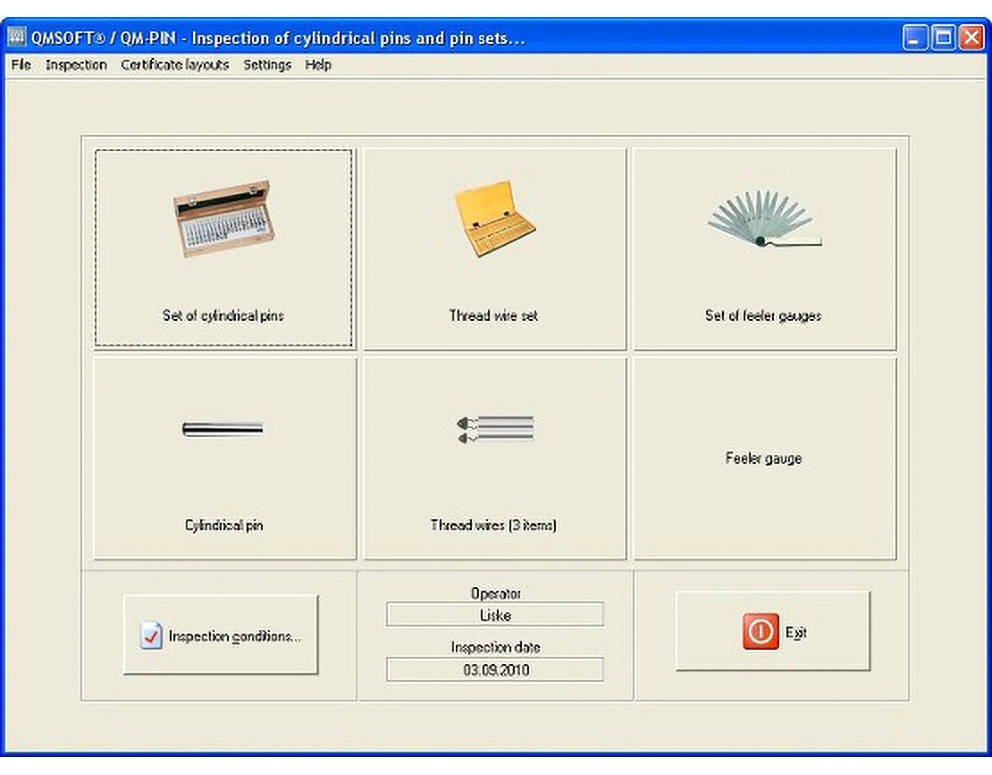Click the Operator field showing Liske
This screenshot has width=992, height=775.
[495, 614]
